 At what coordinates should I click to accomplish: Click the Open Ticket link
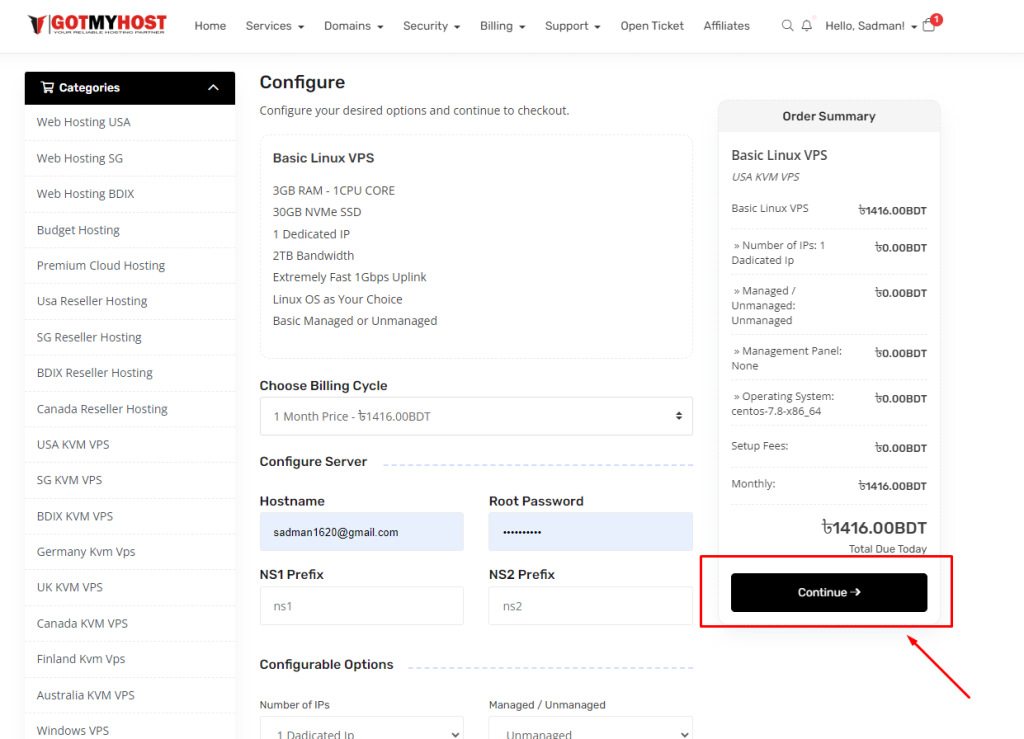pos(652,26)
